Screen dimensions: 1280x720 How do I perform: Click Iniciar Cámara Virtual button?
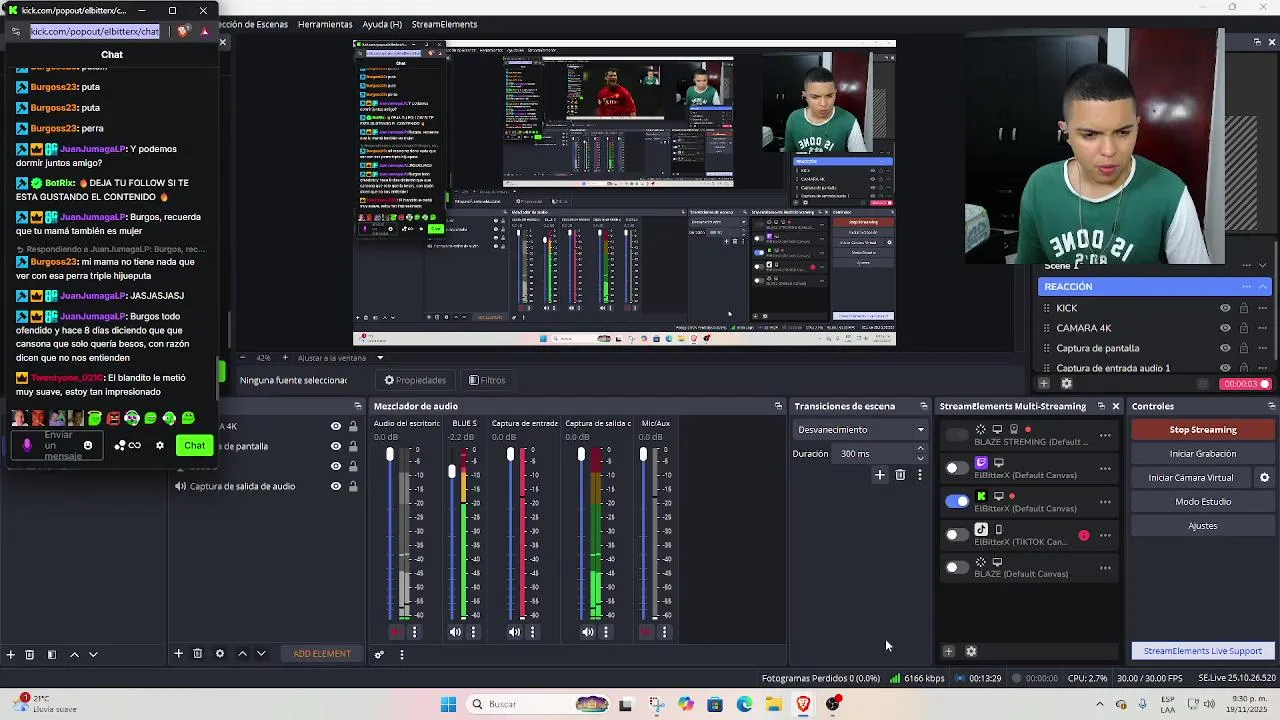tap(1191, 478)
